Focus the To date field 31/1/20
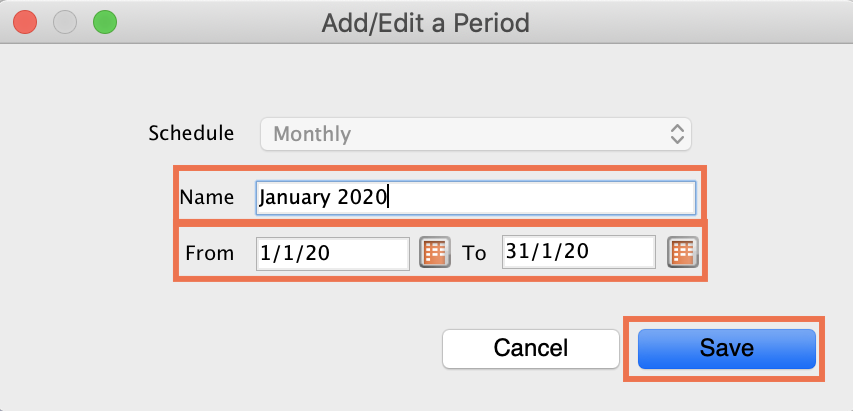 (578, 252)
